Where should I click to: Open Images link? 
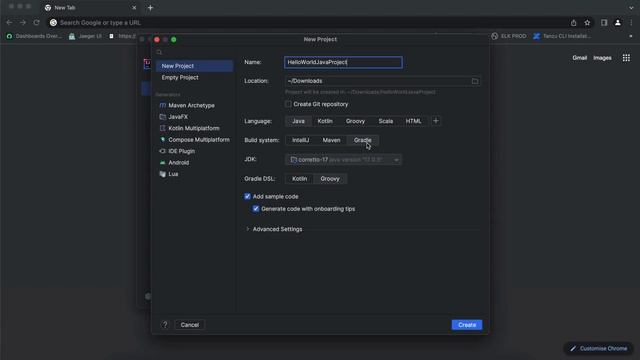[x=602, y=58]
